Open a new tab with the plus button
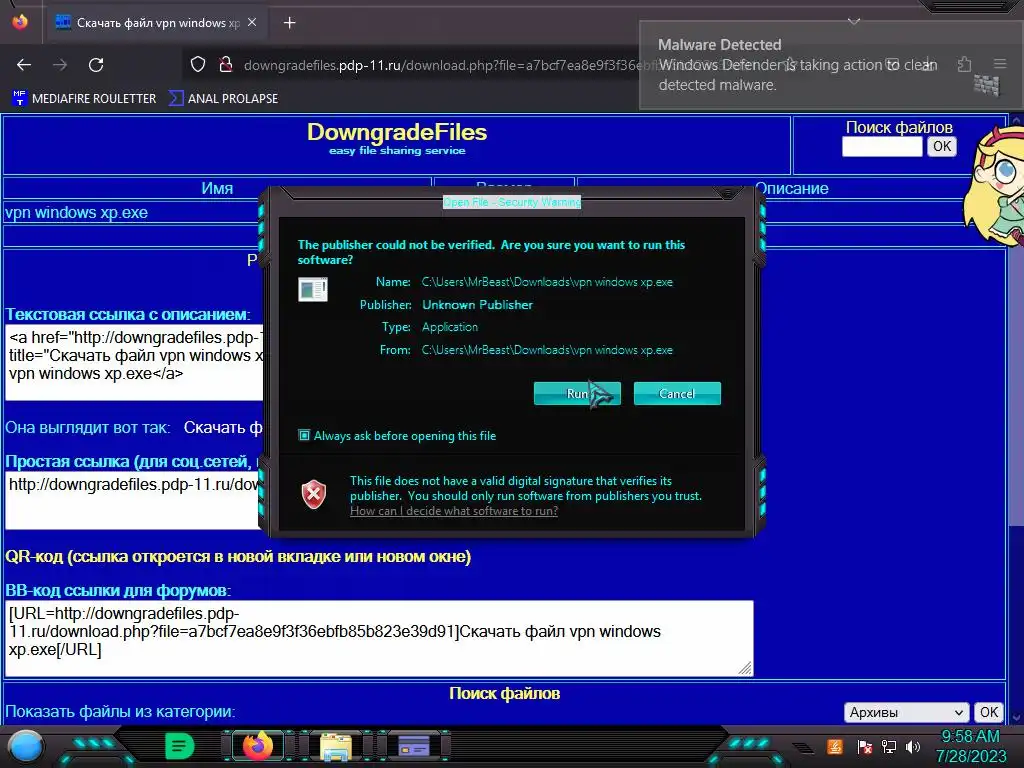The width and height of the screenshot is (1024, 768). [x=289, y=23]
